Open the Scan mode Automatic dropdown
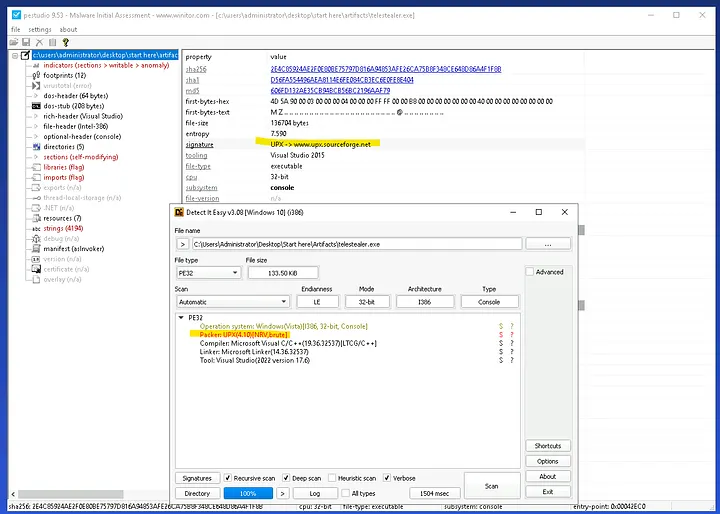Image resolution: width=720 pixels, height=514 pixels. (x=233, y=302)
